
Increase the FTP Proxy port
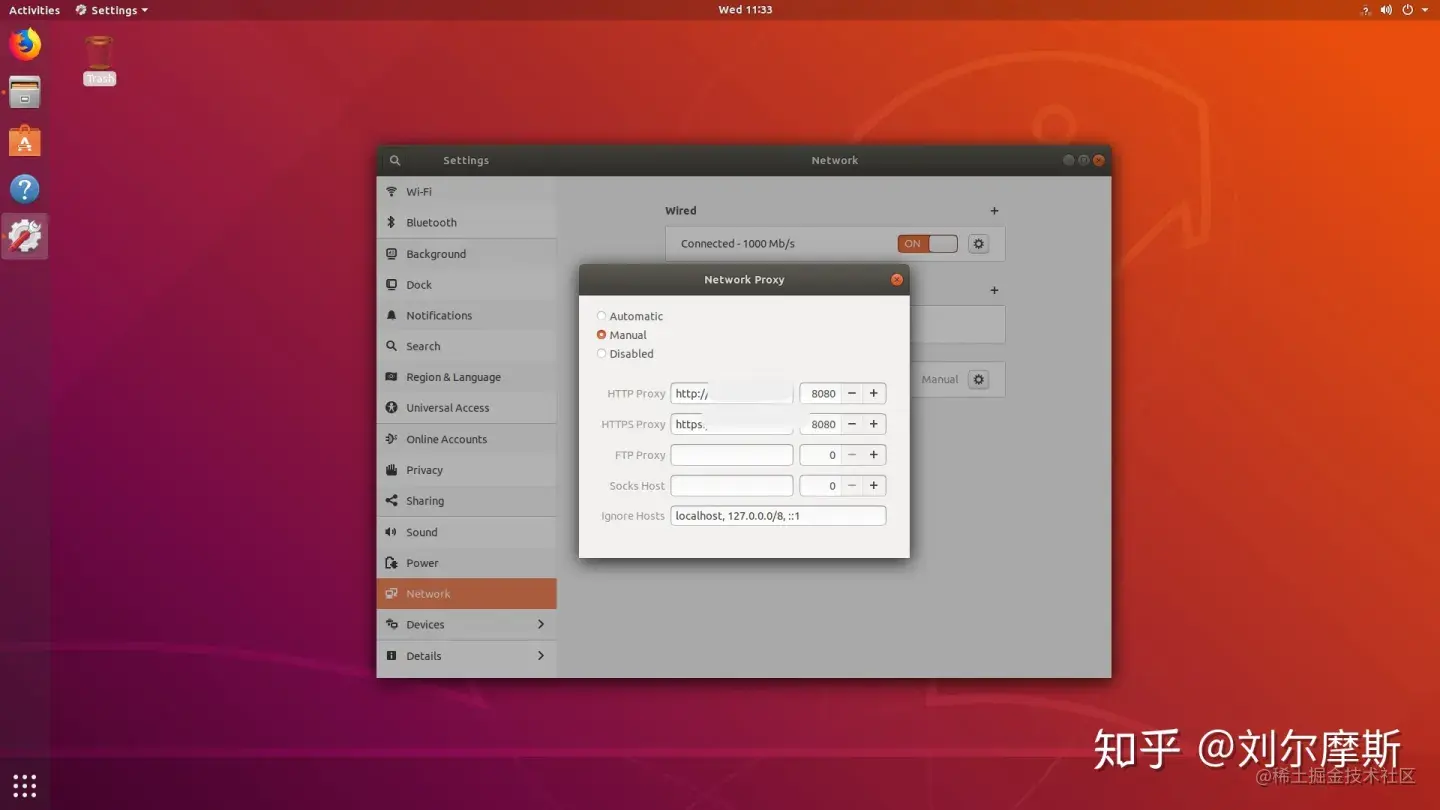point(874,455)
